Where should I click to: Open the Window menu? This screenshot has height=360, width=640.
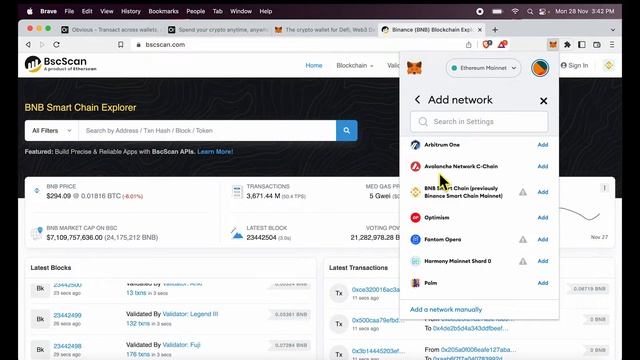[241, 11]
